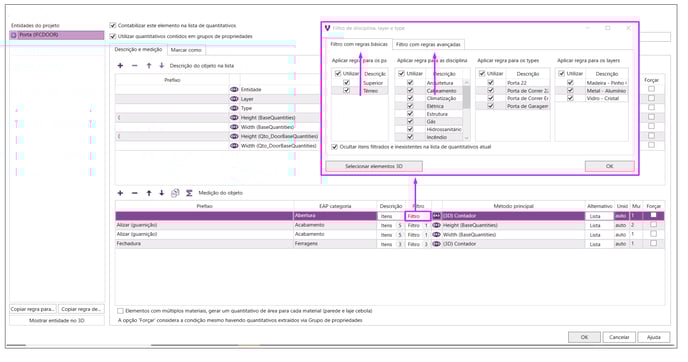This screenshot has height=362, width=688.
Task: Open Itens description cell in Abertura row
Action: click(x=391, y=216)
